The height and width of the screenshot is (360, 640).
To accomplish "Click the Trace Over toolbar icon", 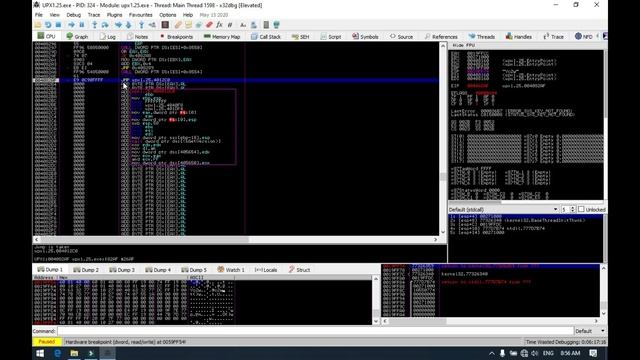I will [x=129, y=25].
